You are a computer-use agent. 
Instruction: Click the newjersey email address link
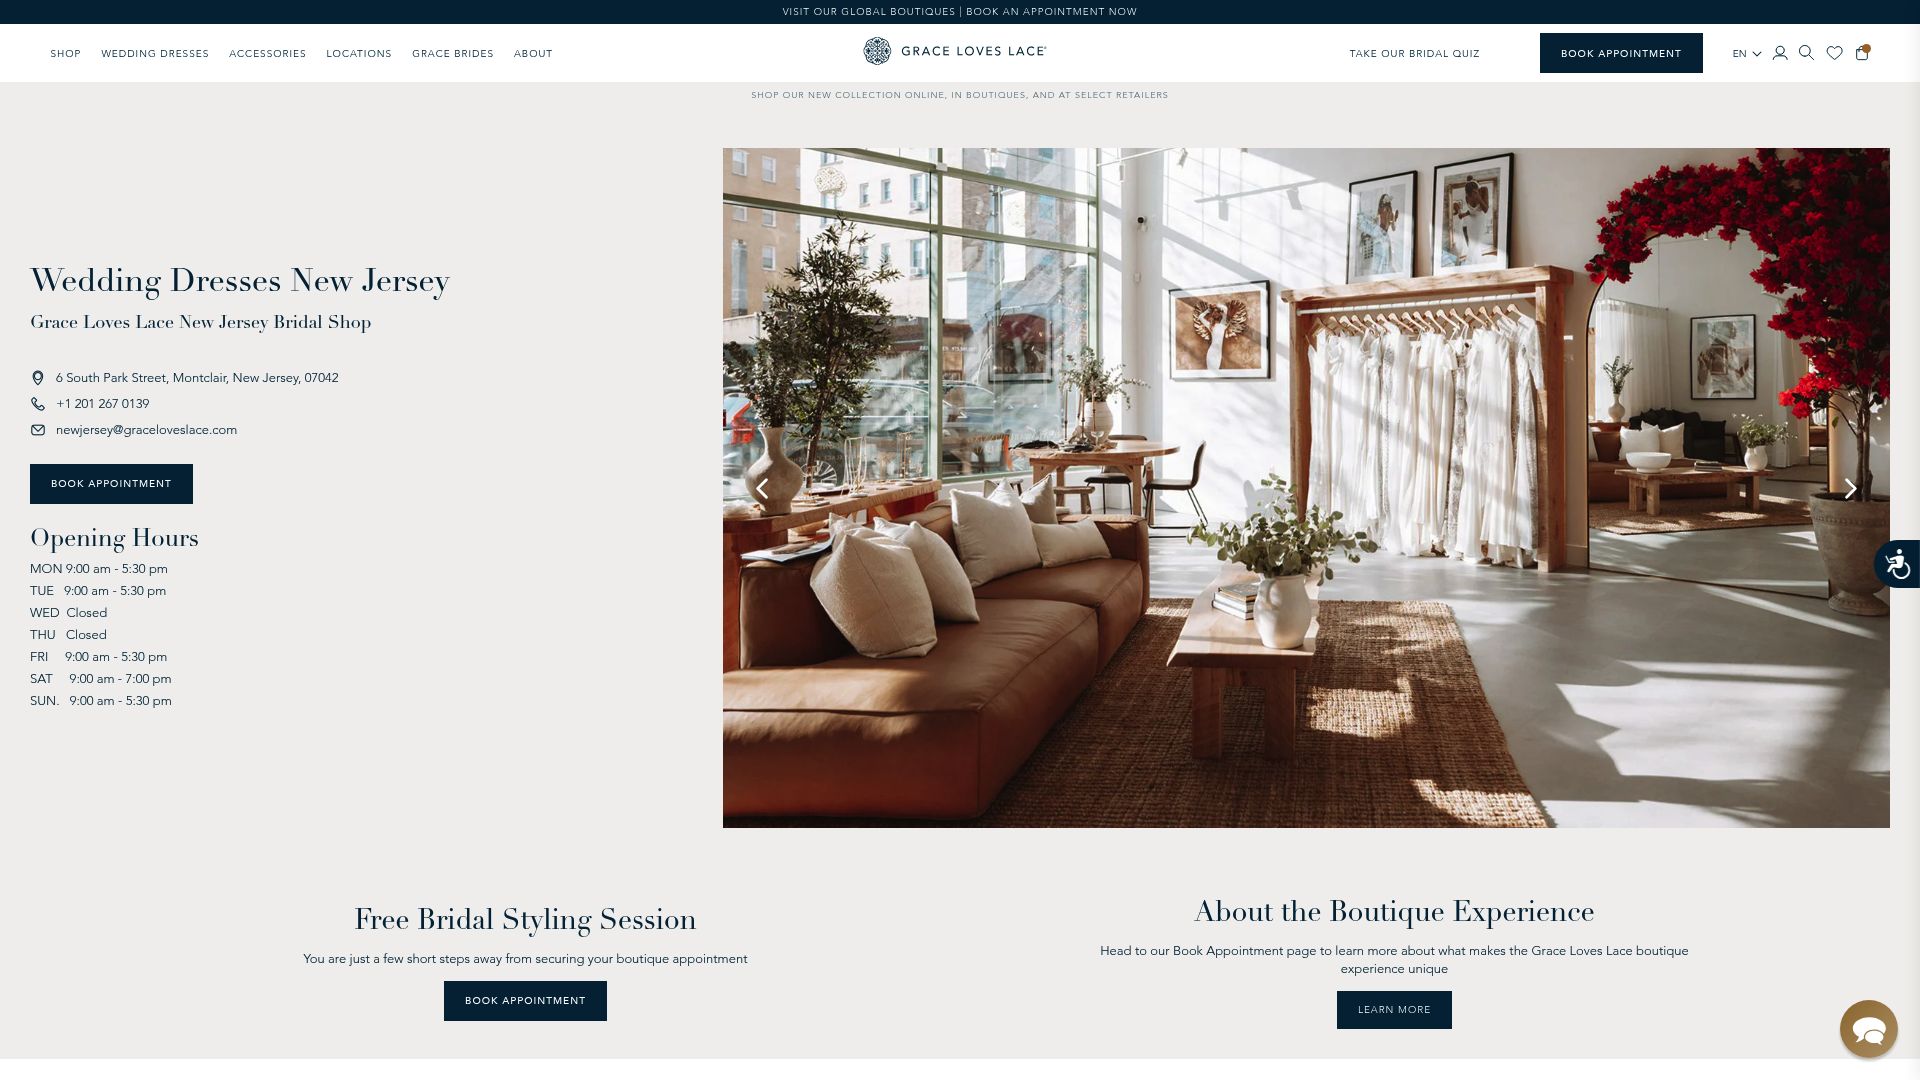click(146, 430)
